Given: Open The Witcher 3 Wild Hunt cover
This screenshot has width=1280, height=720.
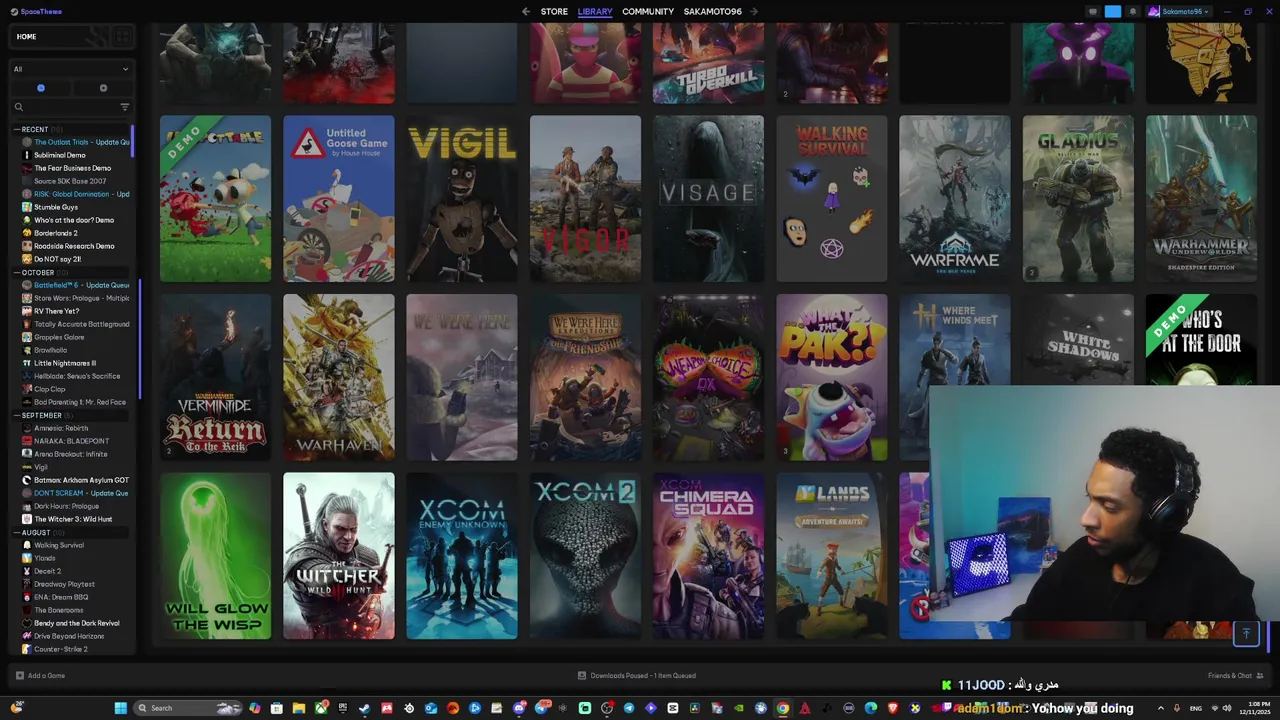Looking at the screenshot, I should (338, 556).
